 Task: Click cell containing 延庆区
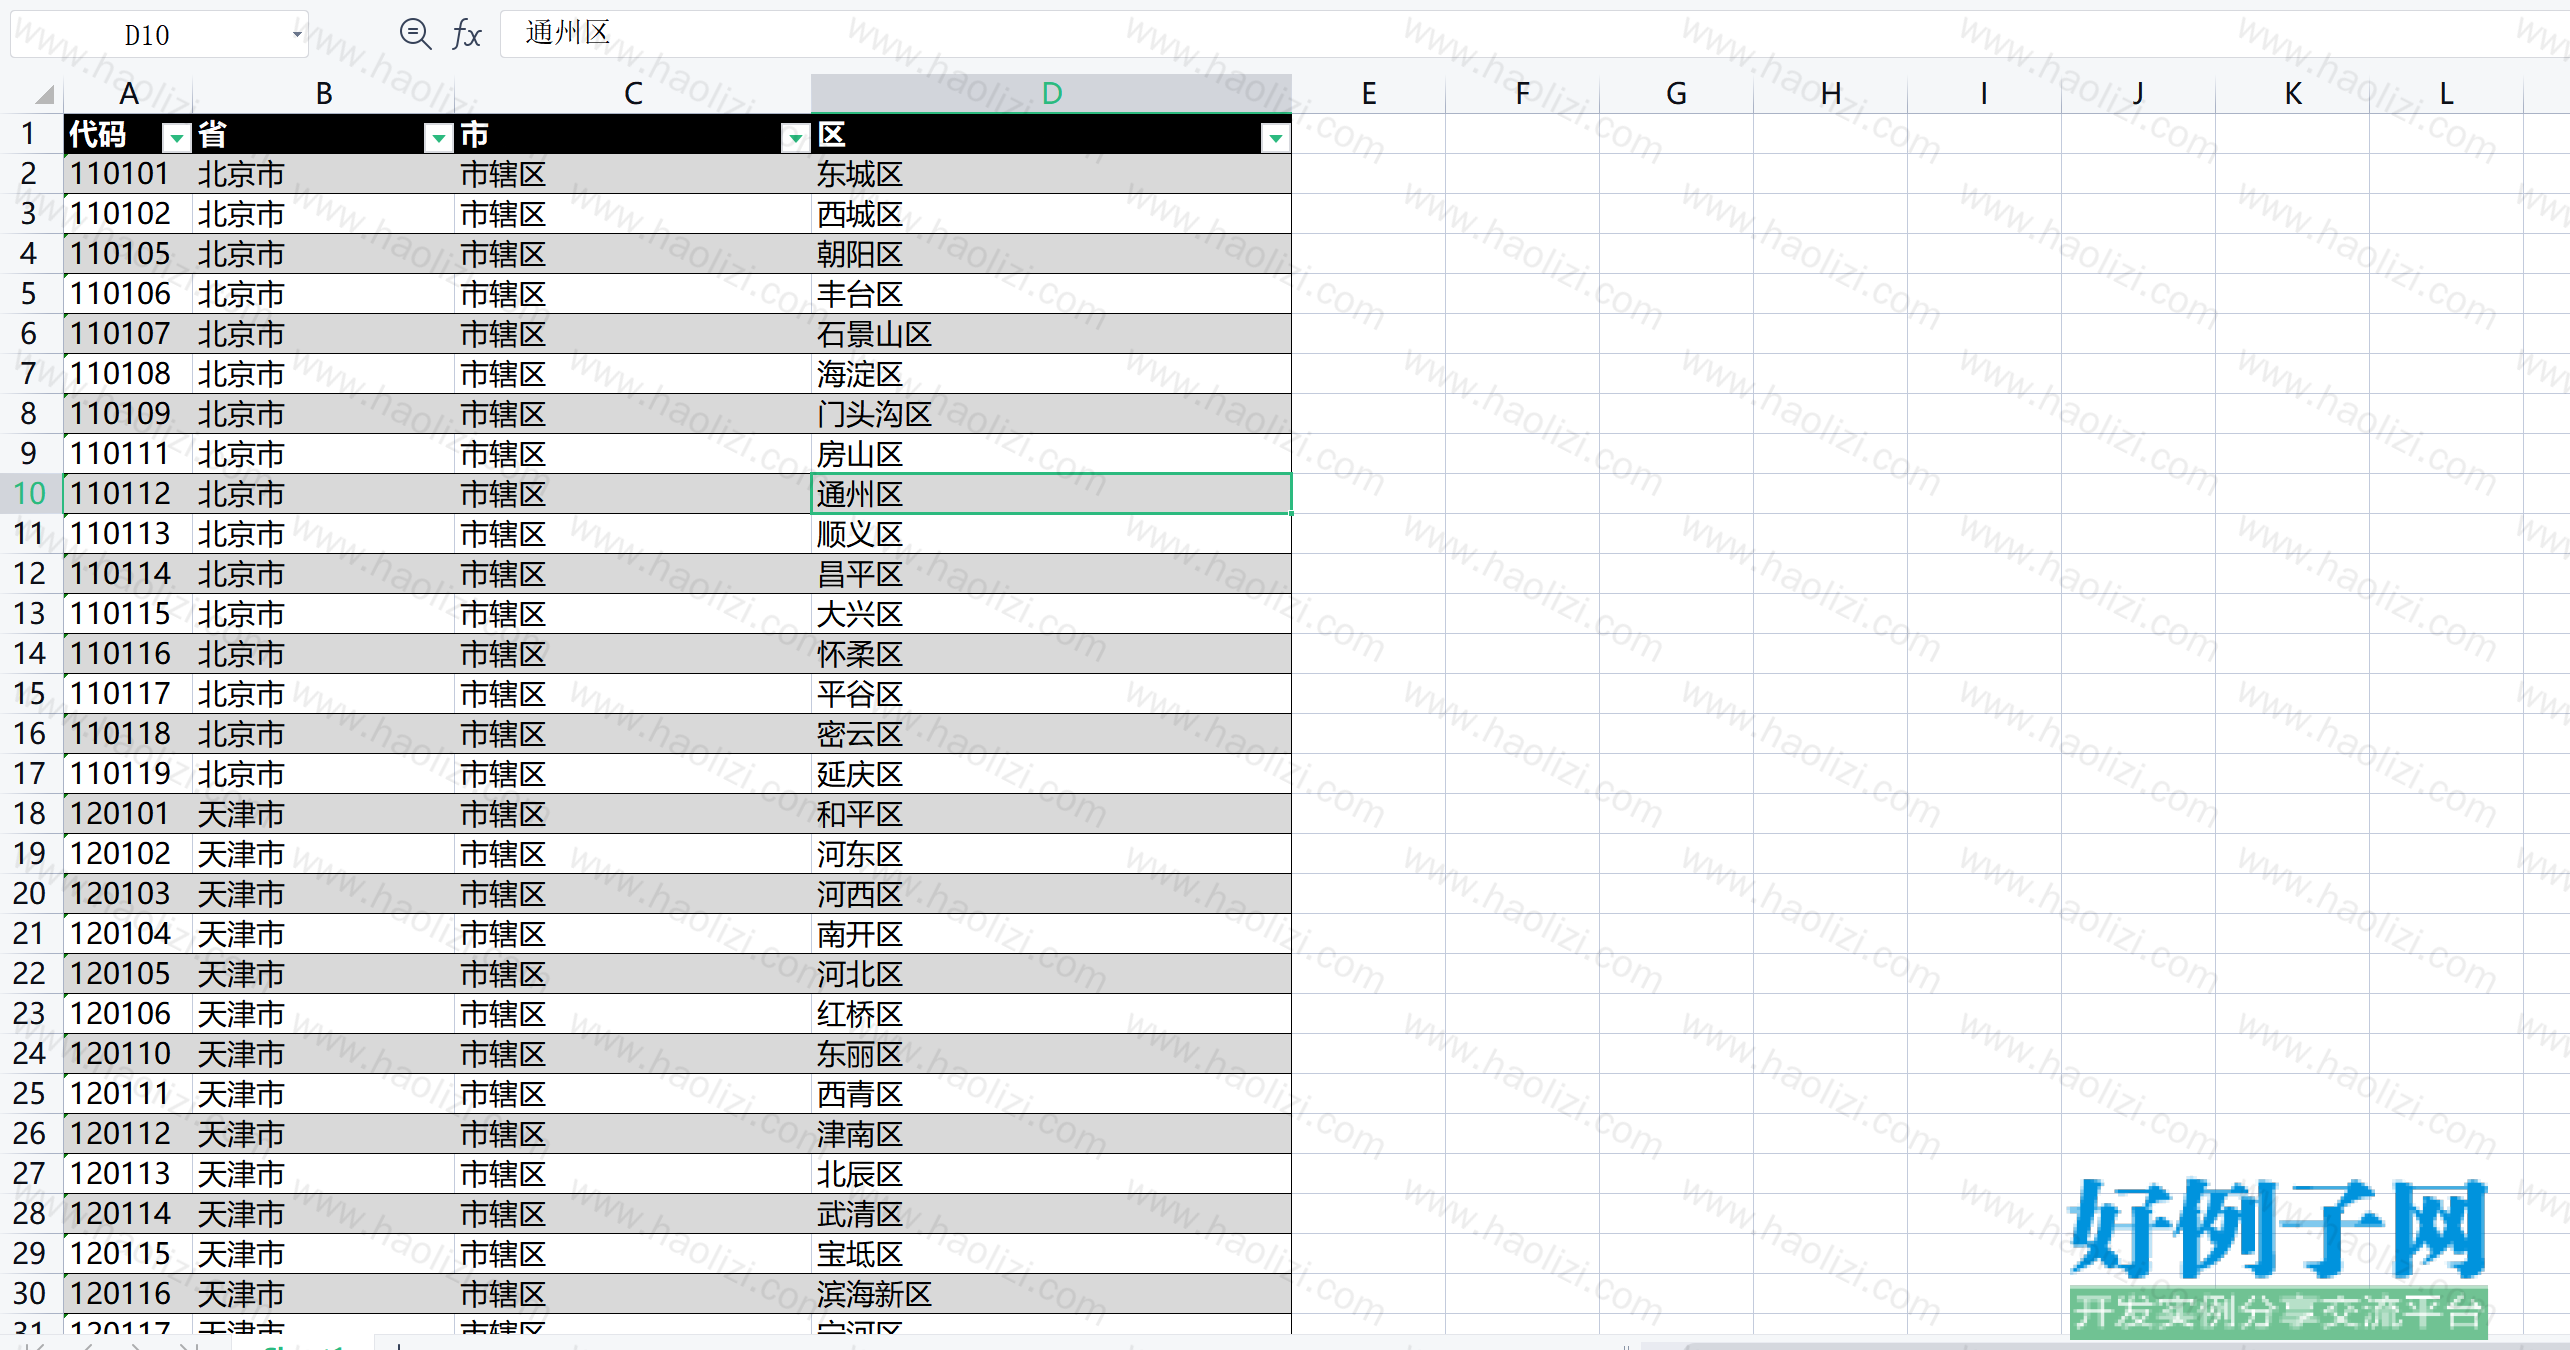pyautogui.click(x=1051, y=774)
